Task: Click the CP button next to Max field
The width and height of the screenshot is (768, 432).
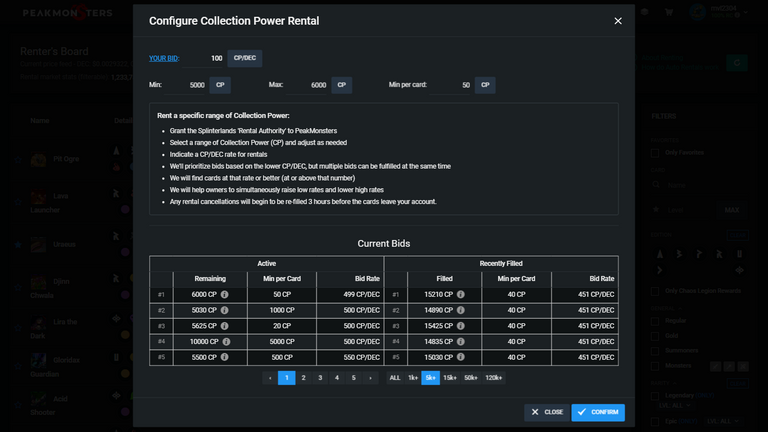Action: click(341, 85)
